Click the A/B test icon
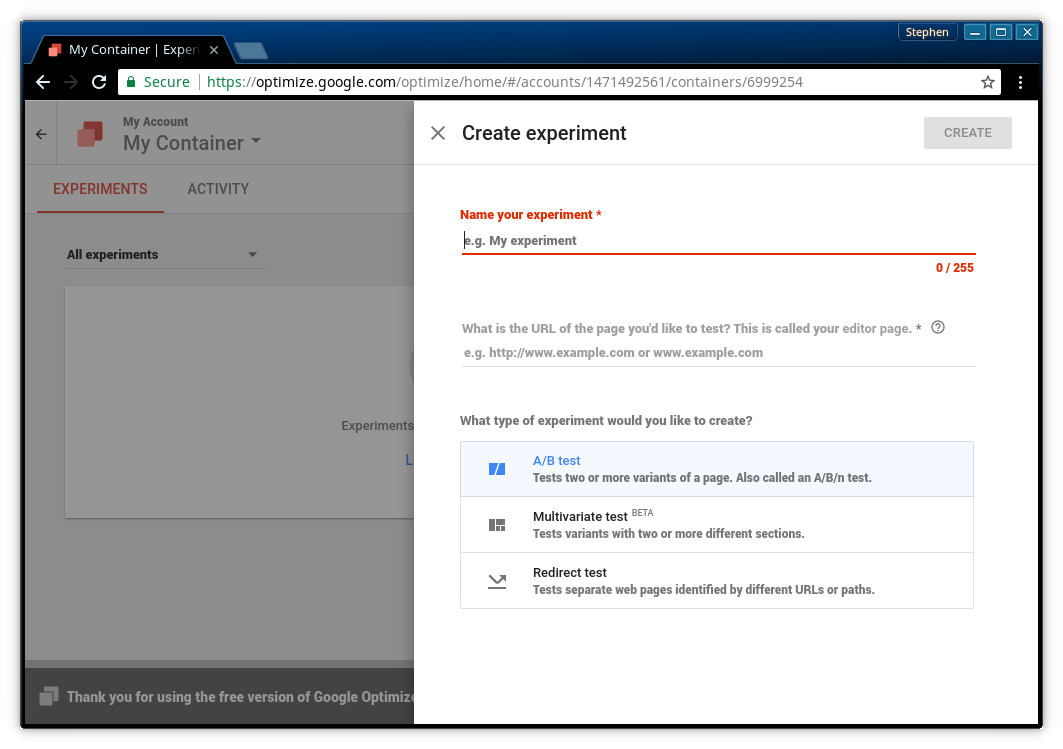Viewport: 1063px width, 749px height. (497, 469)
